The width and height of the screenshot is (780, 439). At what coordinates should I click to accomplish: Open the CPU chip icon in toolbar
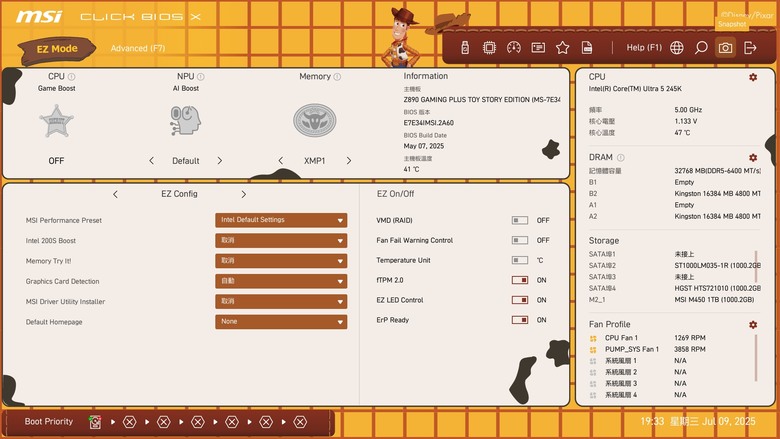[x=489, y=48]
